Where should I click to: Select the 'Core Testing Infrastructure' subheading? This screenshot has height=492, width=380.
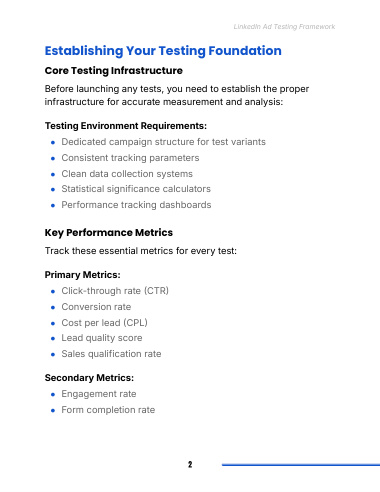[x=114, y=71]
